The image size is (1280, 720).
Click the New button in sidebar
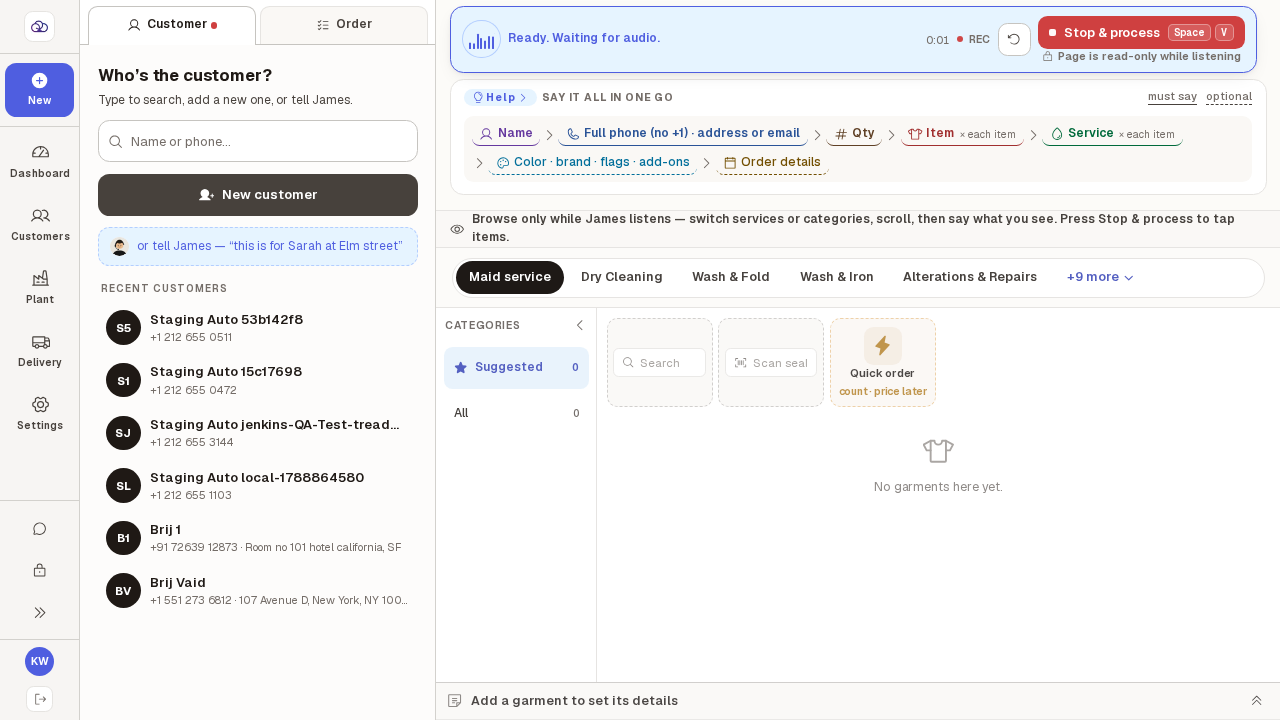(x=40, y=90)
